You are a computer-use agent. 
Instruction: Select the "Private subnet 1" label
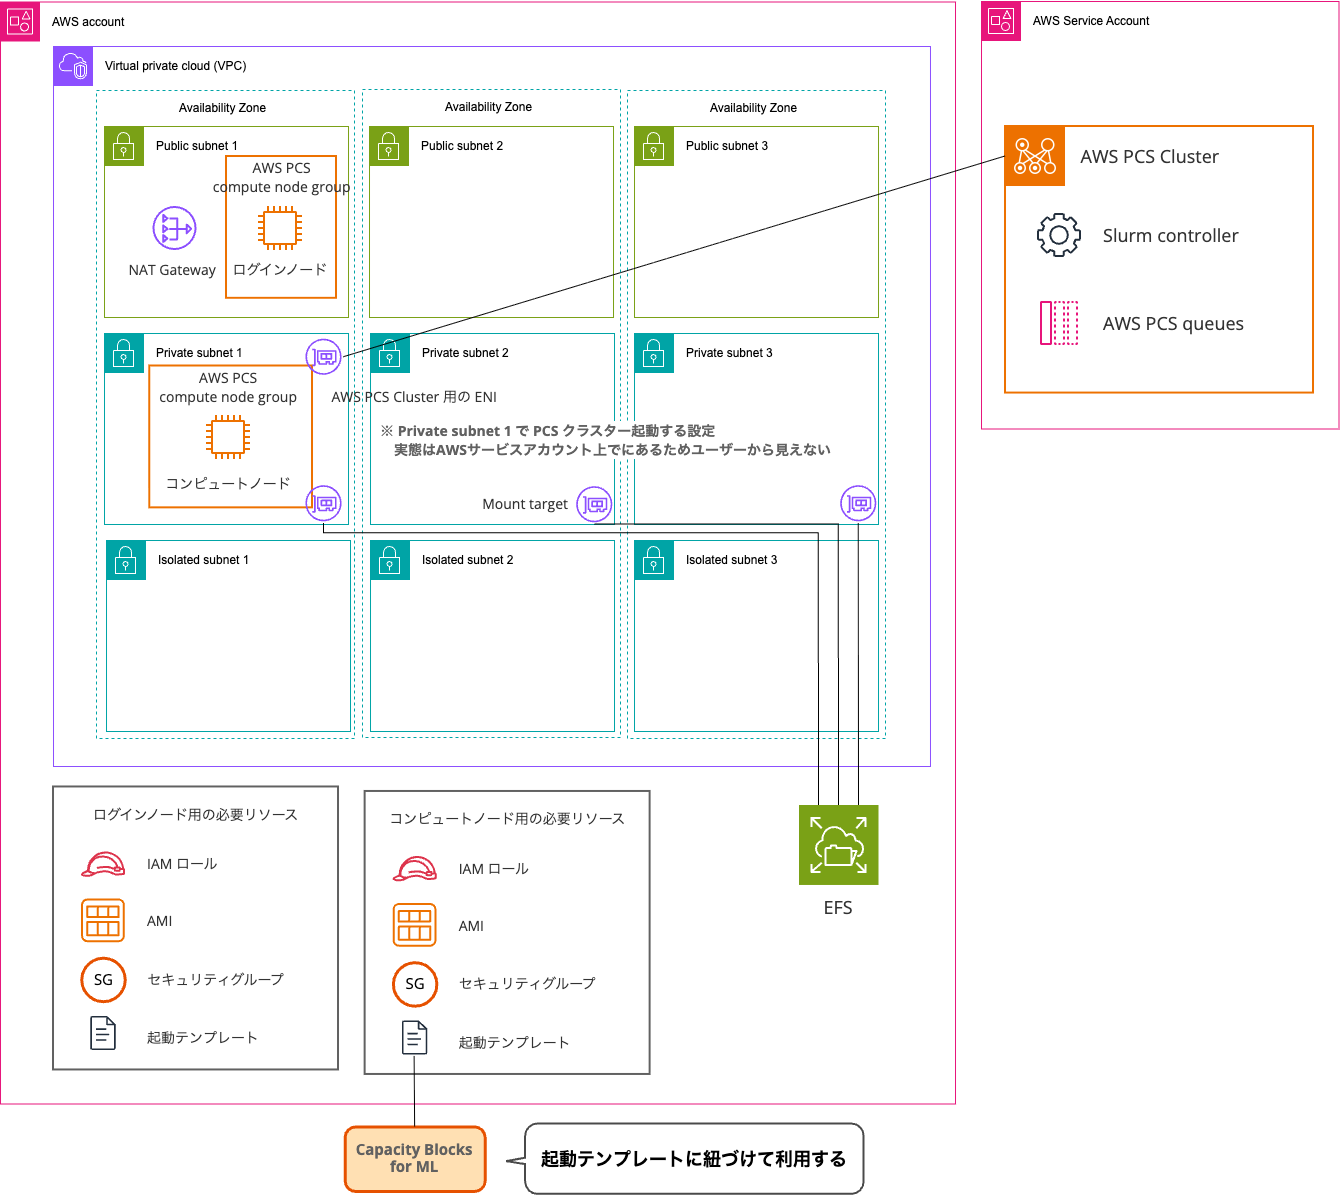pos(199,353)
